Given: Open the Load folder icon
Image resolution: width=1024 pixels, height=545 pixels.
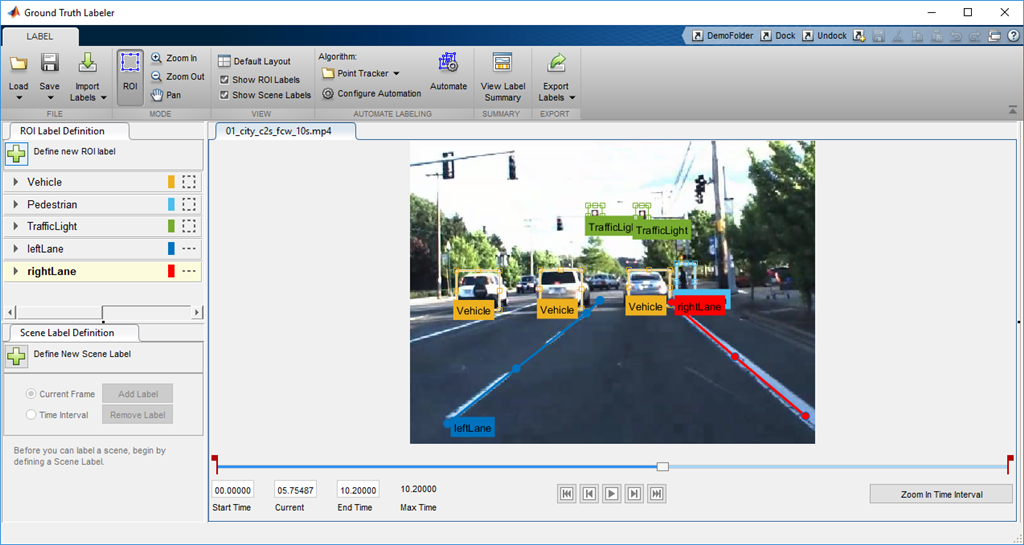Looking at the screenshot, I should coord(18,63).
